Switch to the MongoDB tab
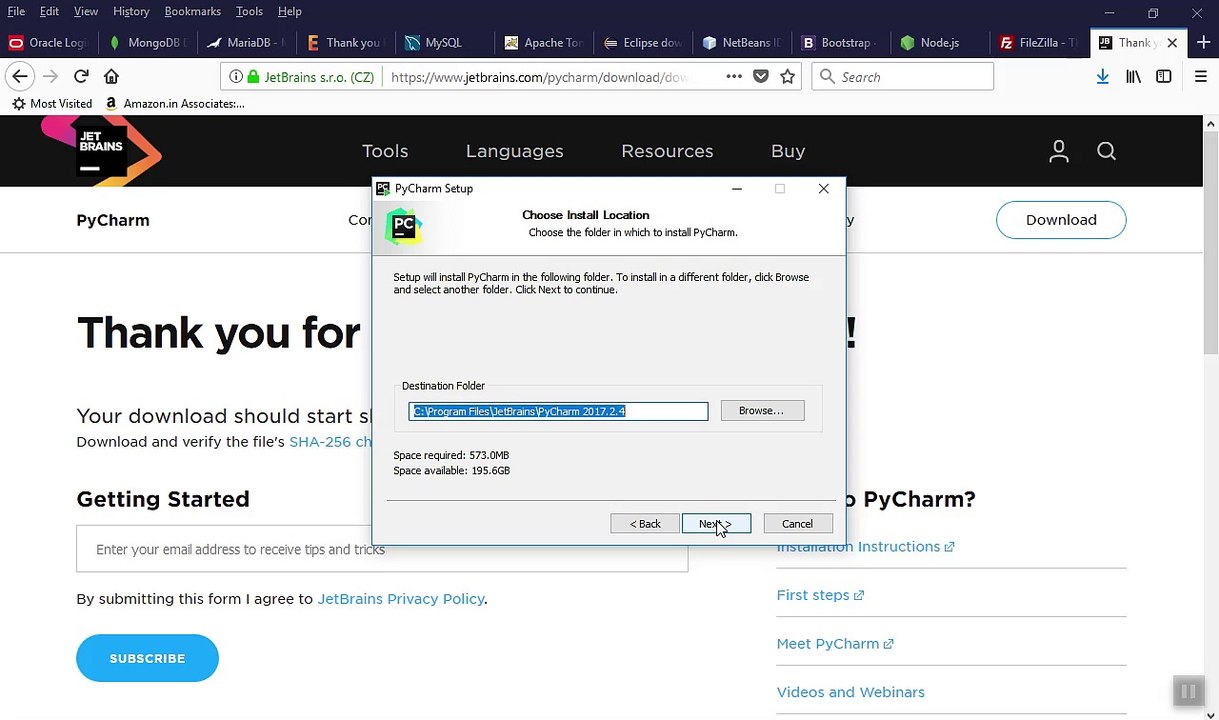1219x720 pixels. (x=147, y=43)
